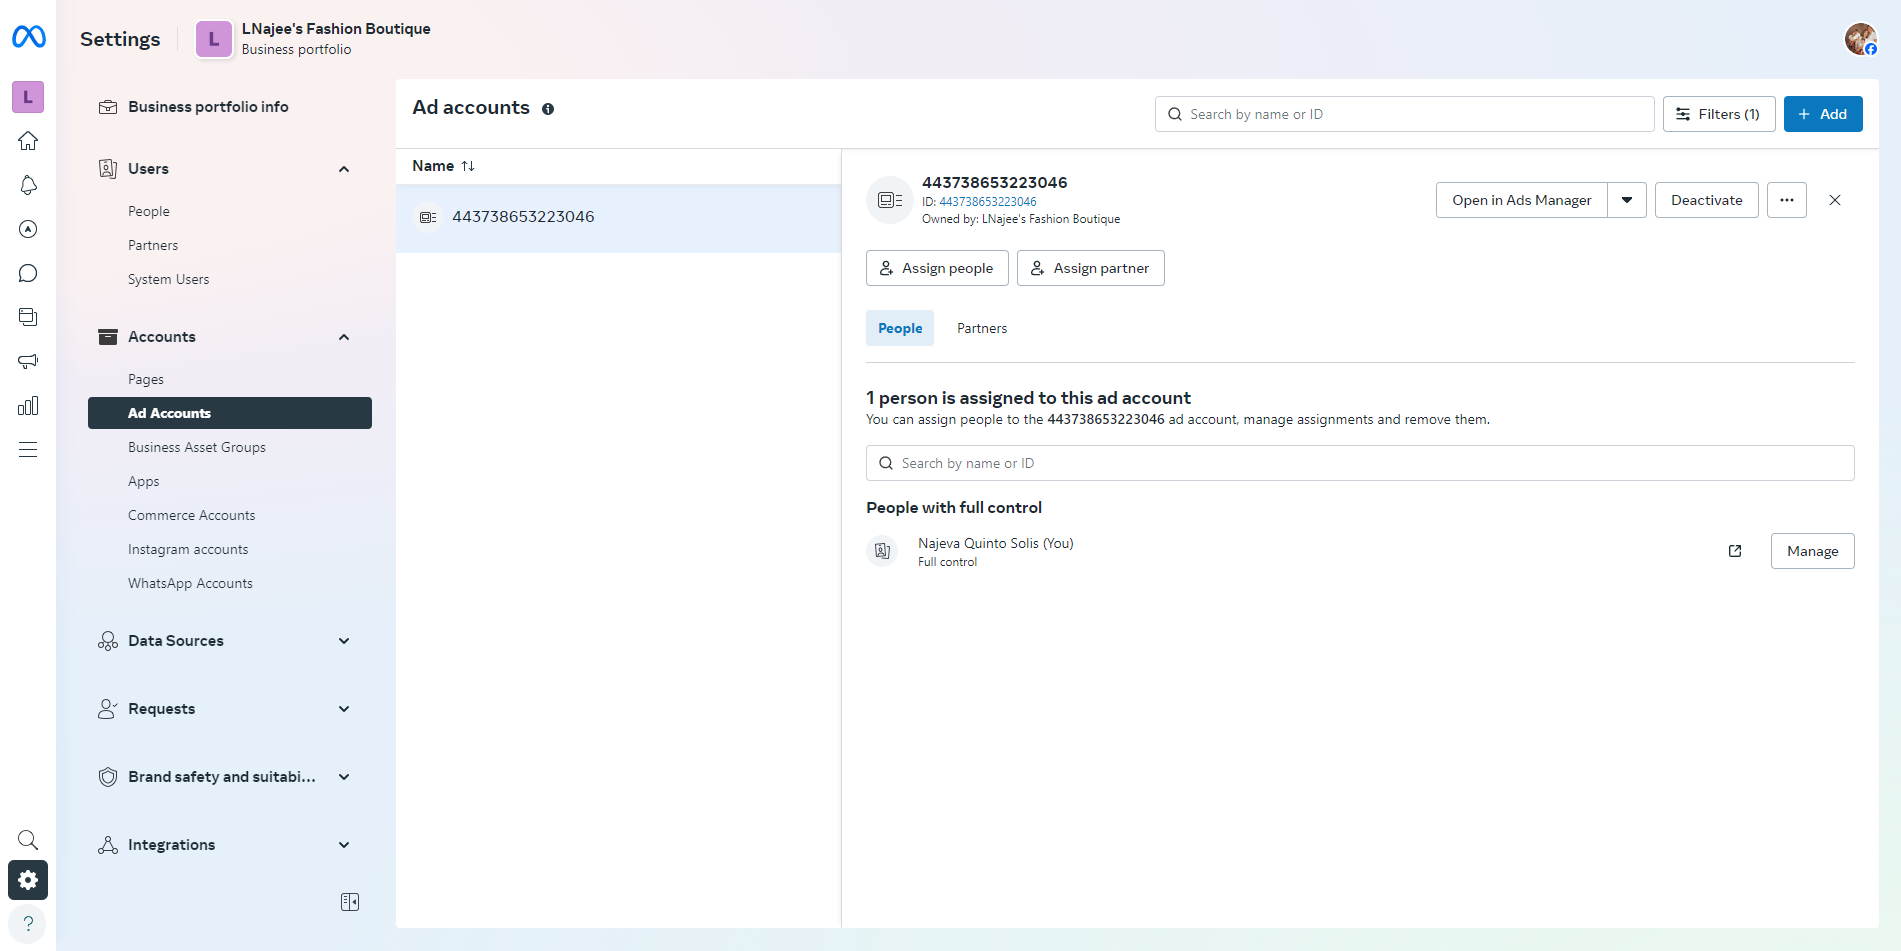Open the Ads Manager dropdown arrow
The width and height of the screenshot is (1901, 951).
(1627, 200)
